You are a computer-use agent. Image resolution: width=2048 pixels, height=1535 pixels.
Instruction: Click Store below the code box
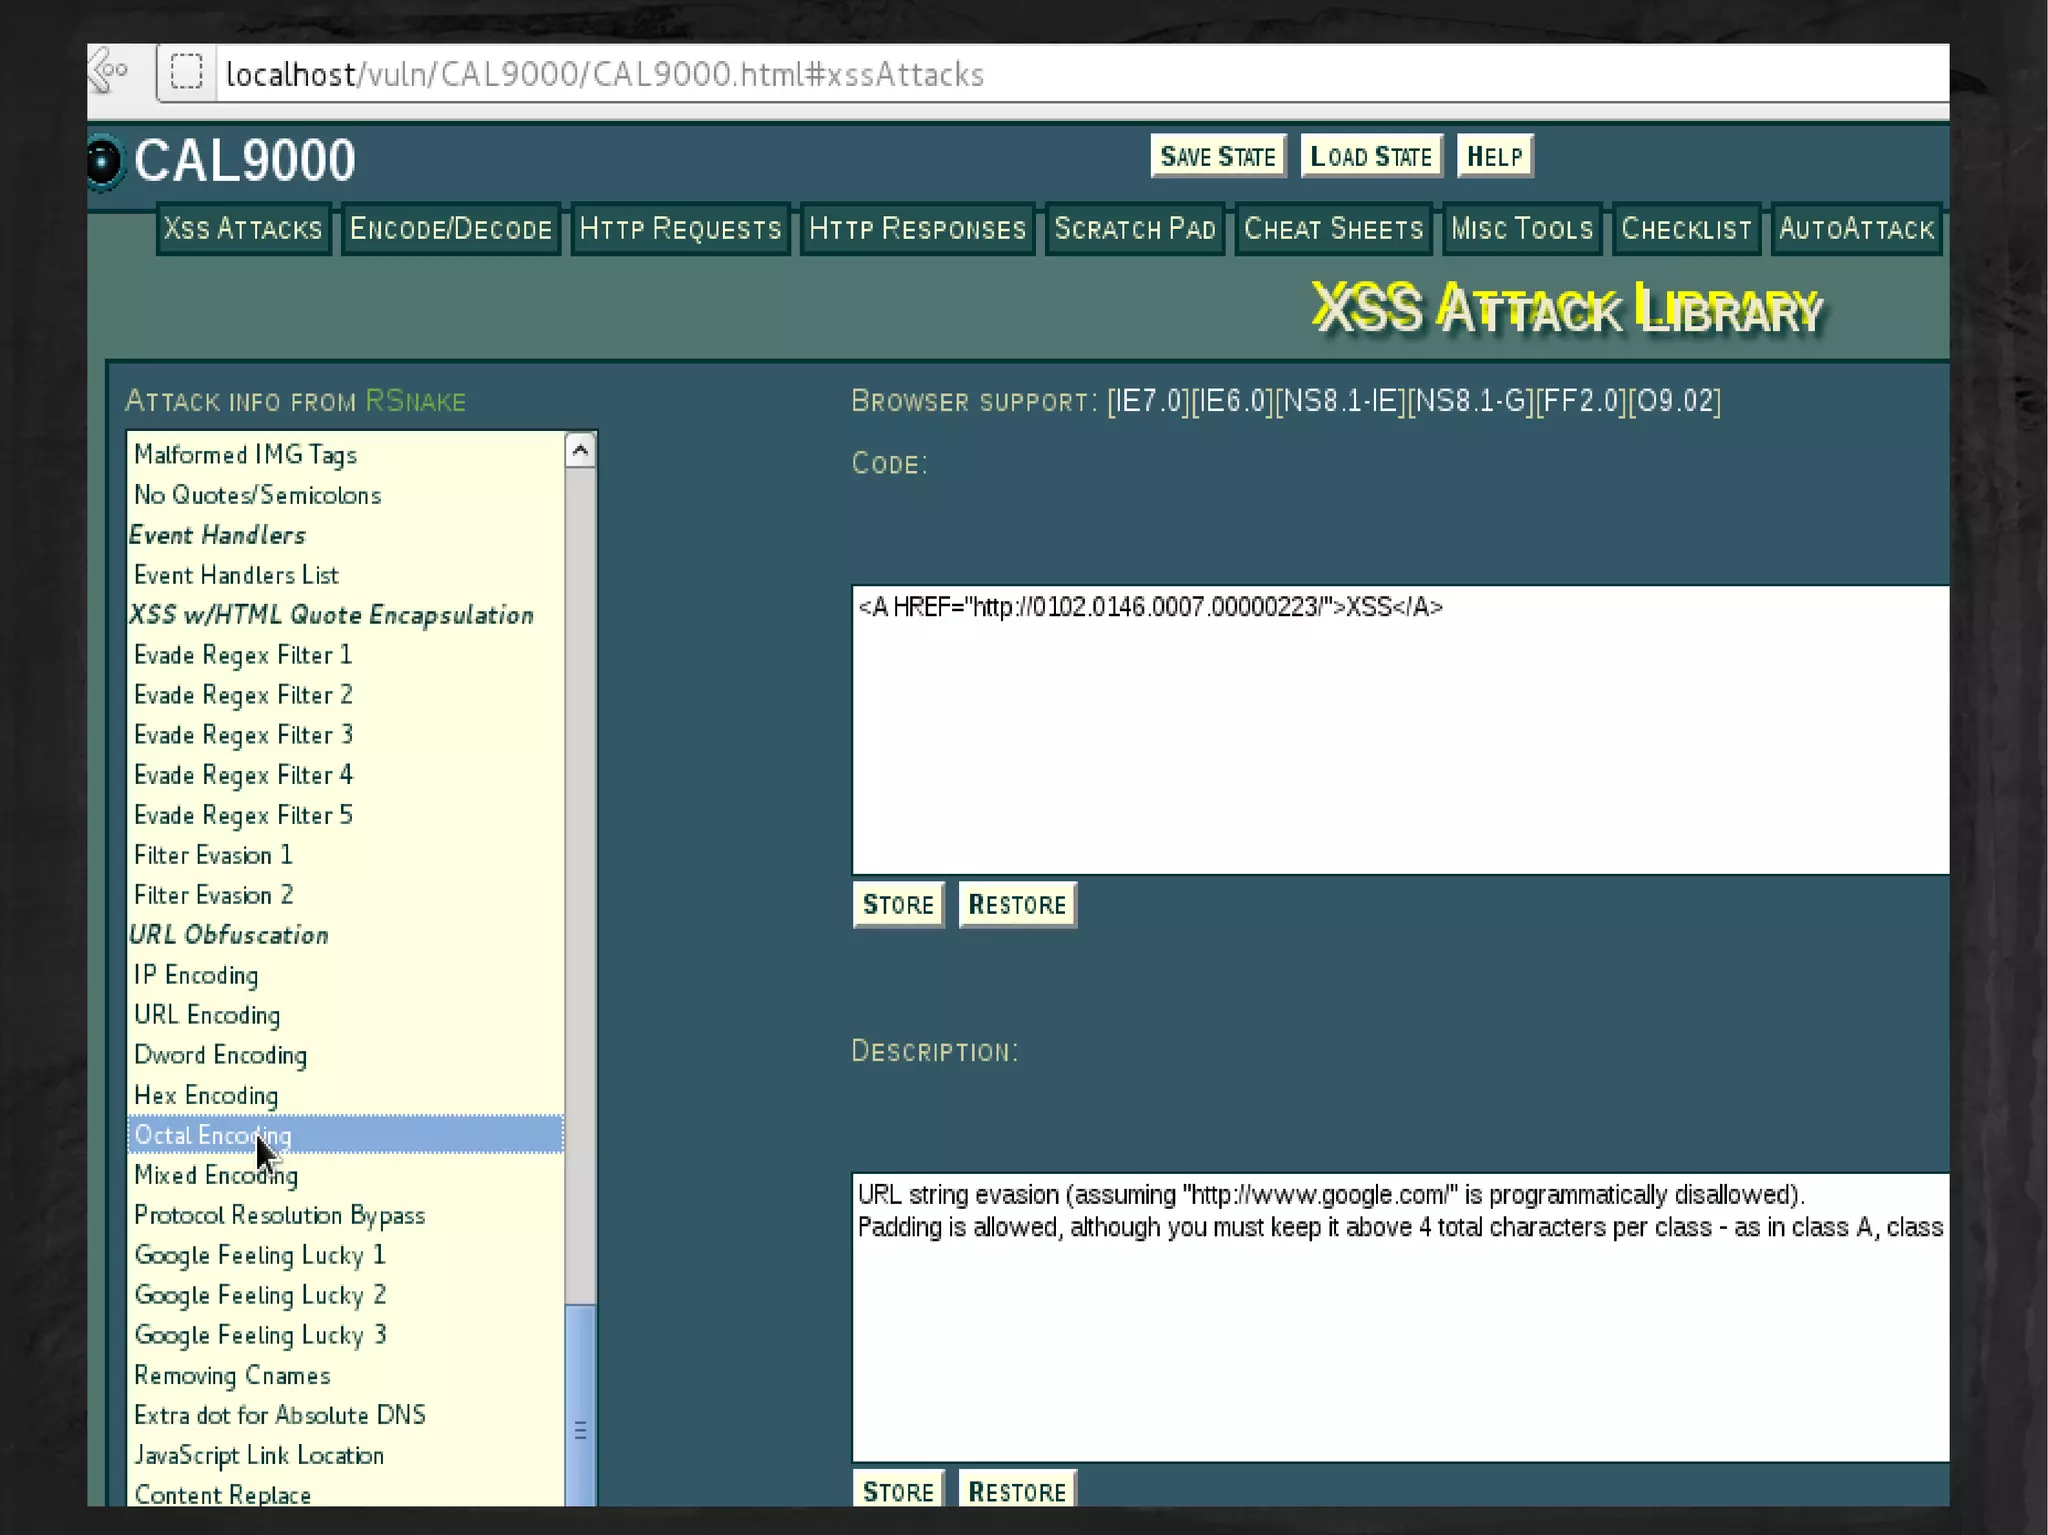point(897,905)
